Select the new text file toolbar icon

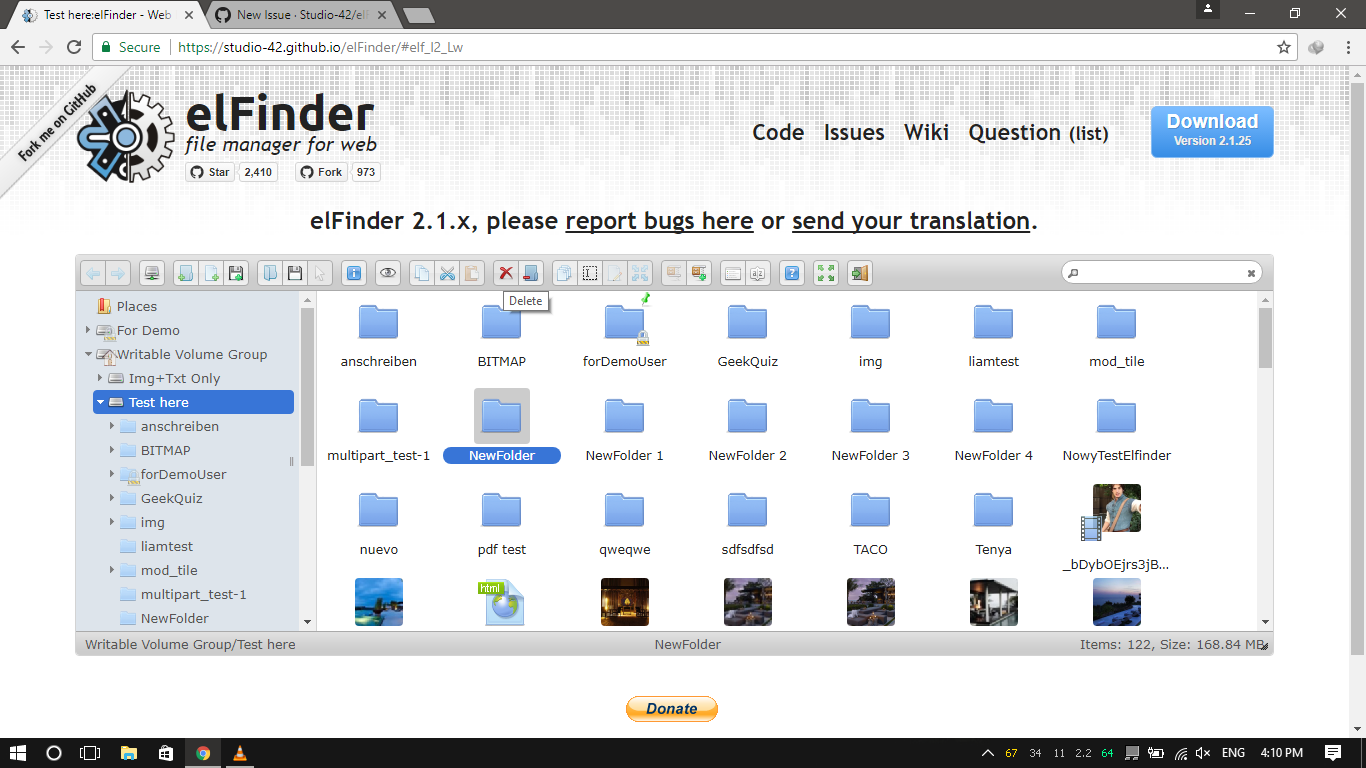click(x=211, y=272)
